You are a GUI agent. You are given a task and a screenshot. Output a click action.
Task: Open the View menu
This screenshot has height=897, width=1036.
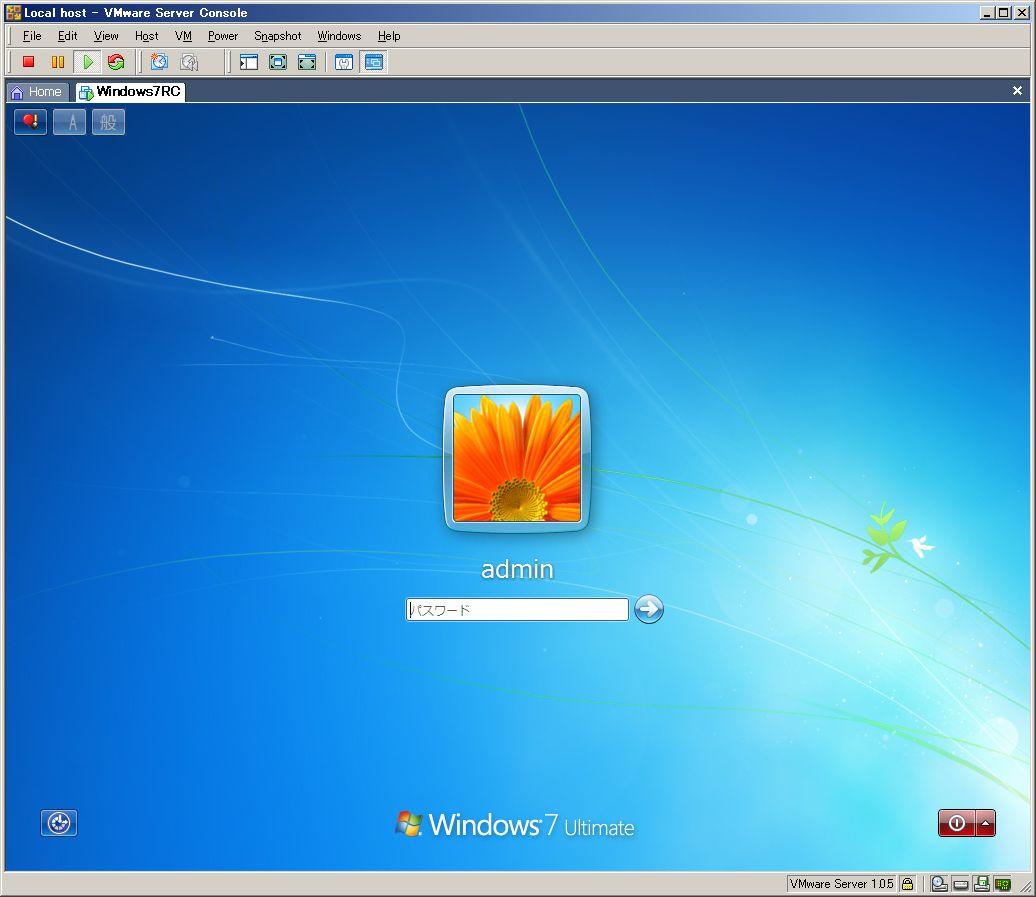[x=106, y=36]
